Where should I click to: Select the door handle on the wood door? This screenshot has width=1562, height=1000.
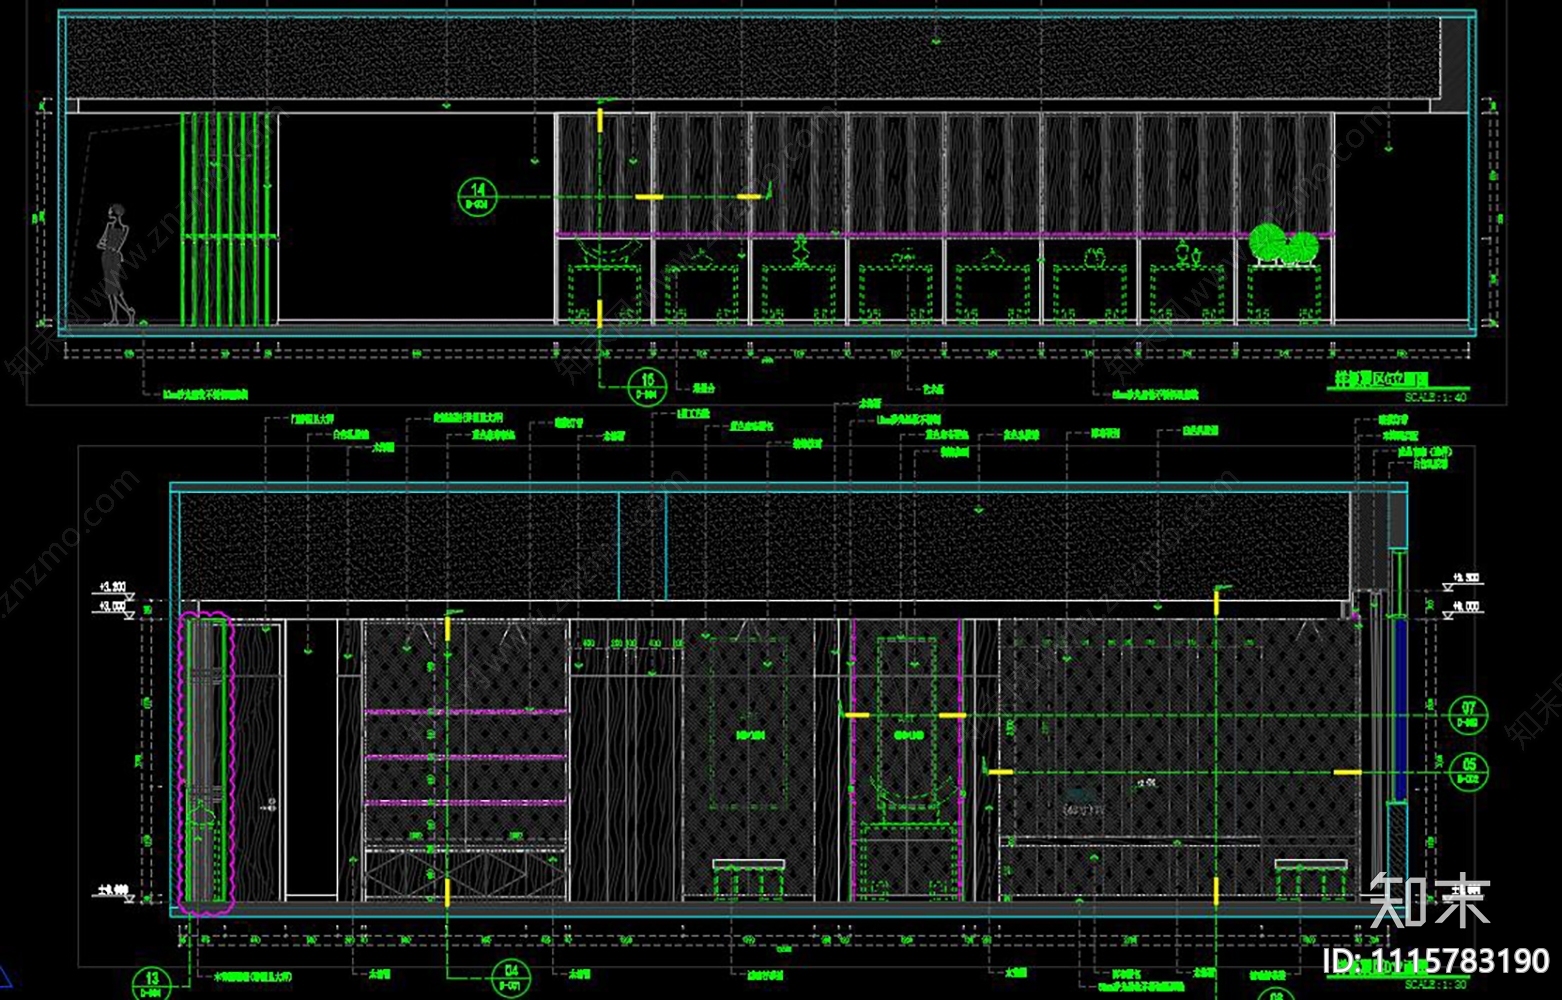point(270,802)
